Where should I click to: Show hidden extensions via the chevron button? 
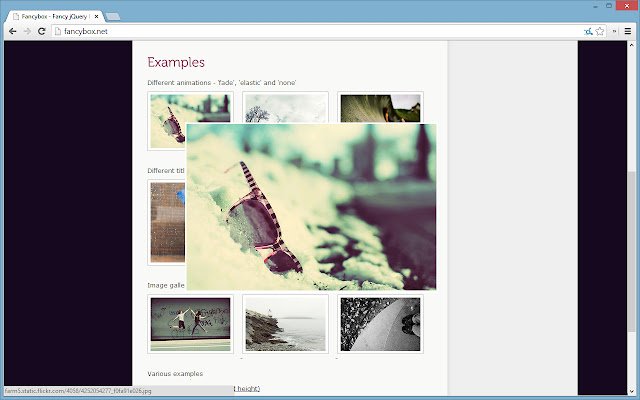[x=614, y=31]
